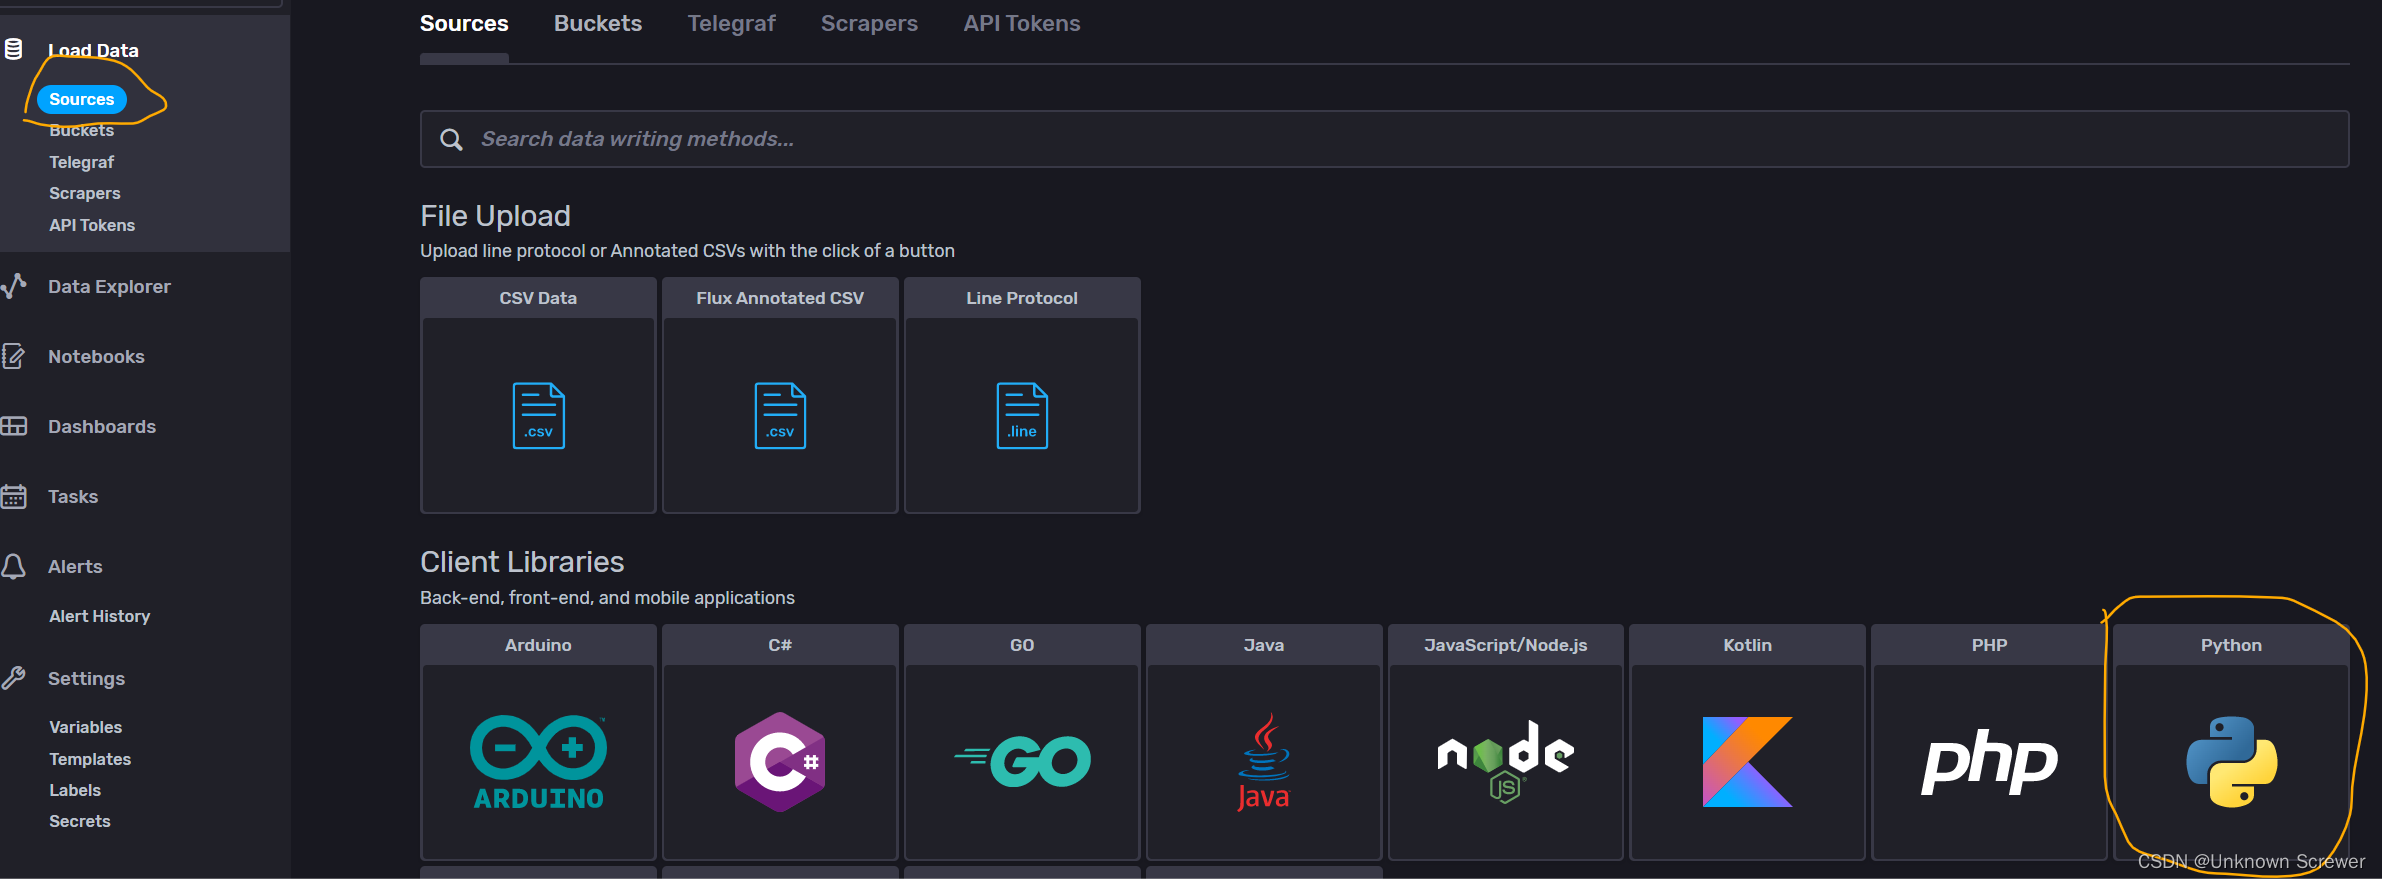2382x879 pixels.
Task: Open Alert History in sidebar
Action: pyautogui.click(x=100, y=616)
